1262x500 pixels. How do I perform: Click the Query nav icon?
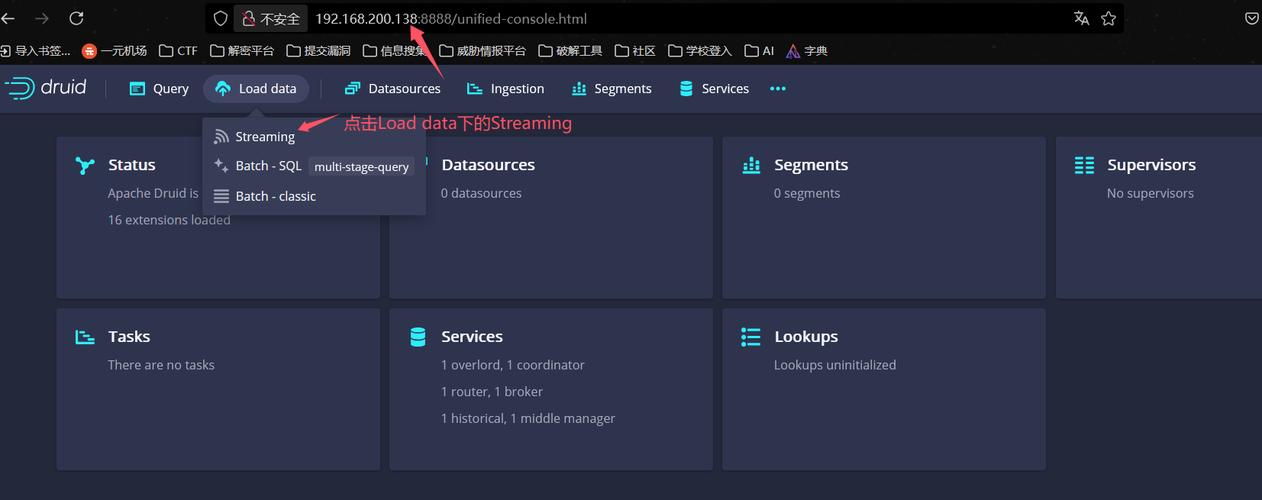click(137, 88)
